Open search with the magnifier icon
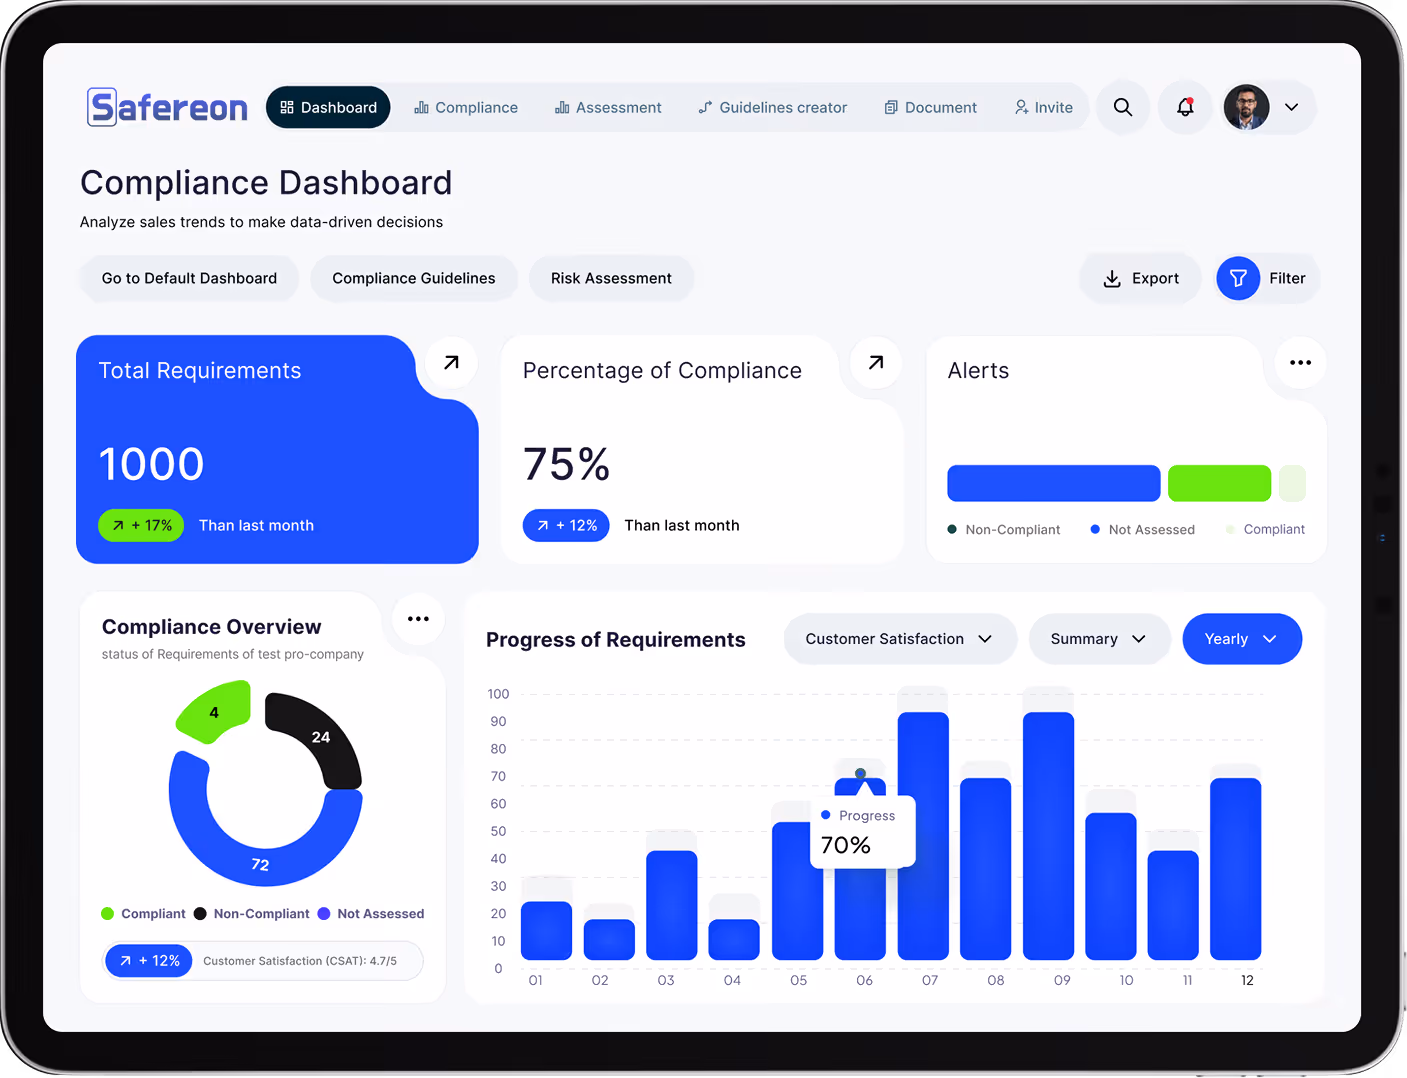The height and width of the screenshot is (1078, 1407). (1123, 107)
